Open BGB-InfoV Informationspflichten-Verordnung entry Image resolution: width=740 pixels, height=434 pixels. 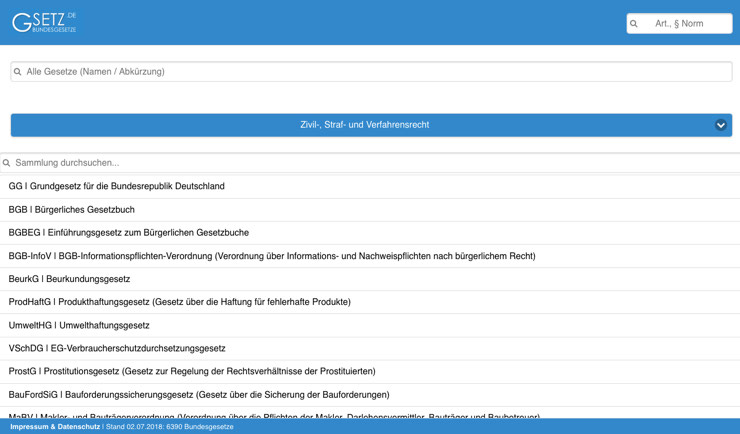point(272,256)
